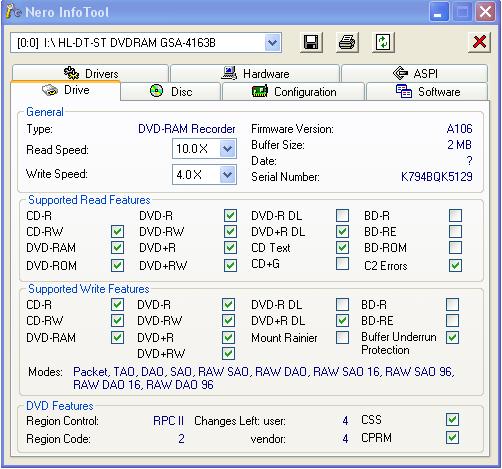
Task: Click the write modes list text
Action: point(264,378)
